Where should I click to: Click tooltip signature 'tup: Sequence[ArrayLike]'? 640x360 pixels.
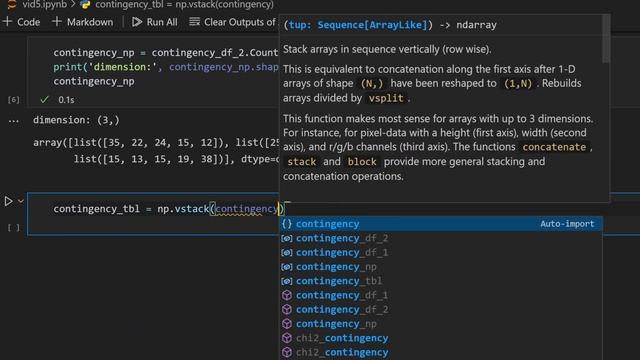[358, 25]
